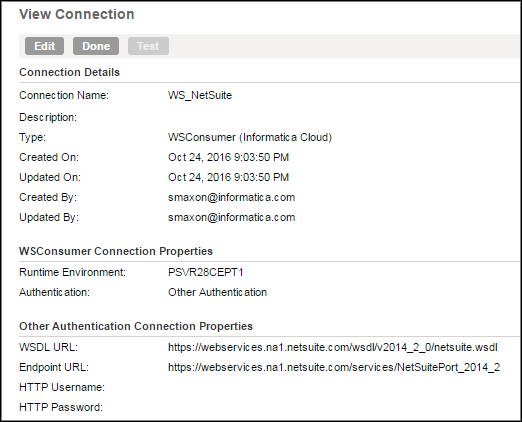
Task: Click the Updated On date value
Action: pos(228,177)
